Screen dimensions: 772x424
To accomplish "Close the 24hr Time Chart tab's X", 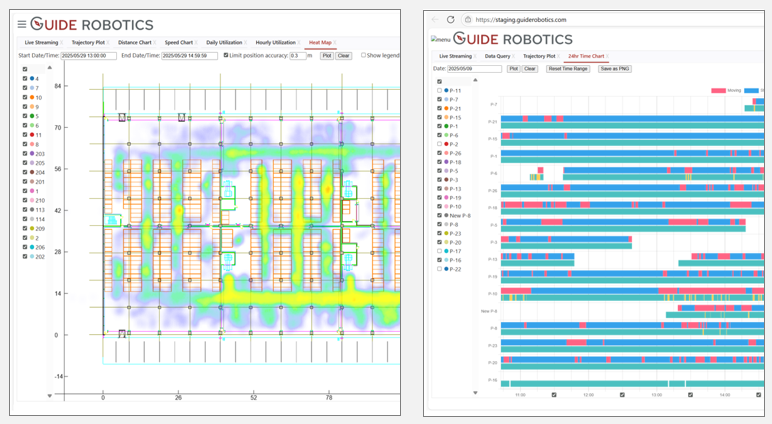I will (607, 57).
